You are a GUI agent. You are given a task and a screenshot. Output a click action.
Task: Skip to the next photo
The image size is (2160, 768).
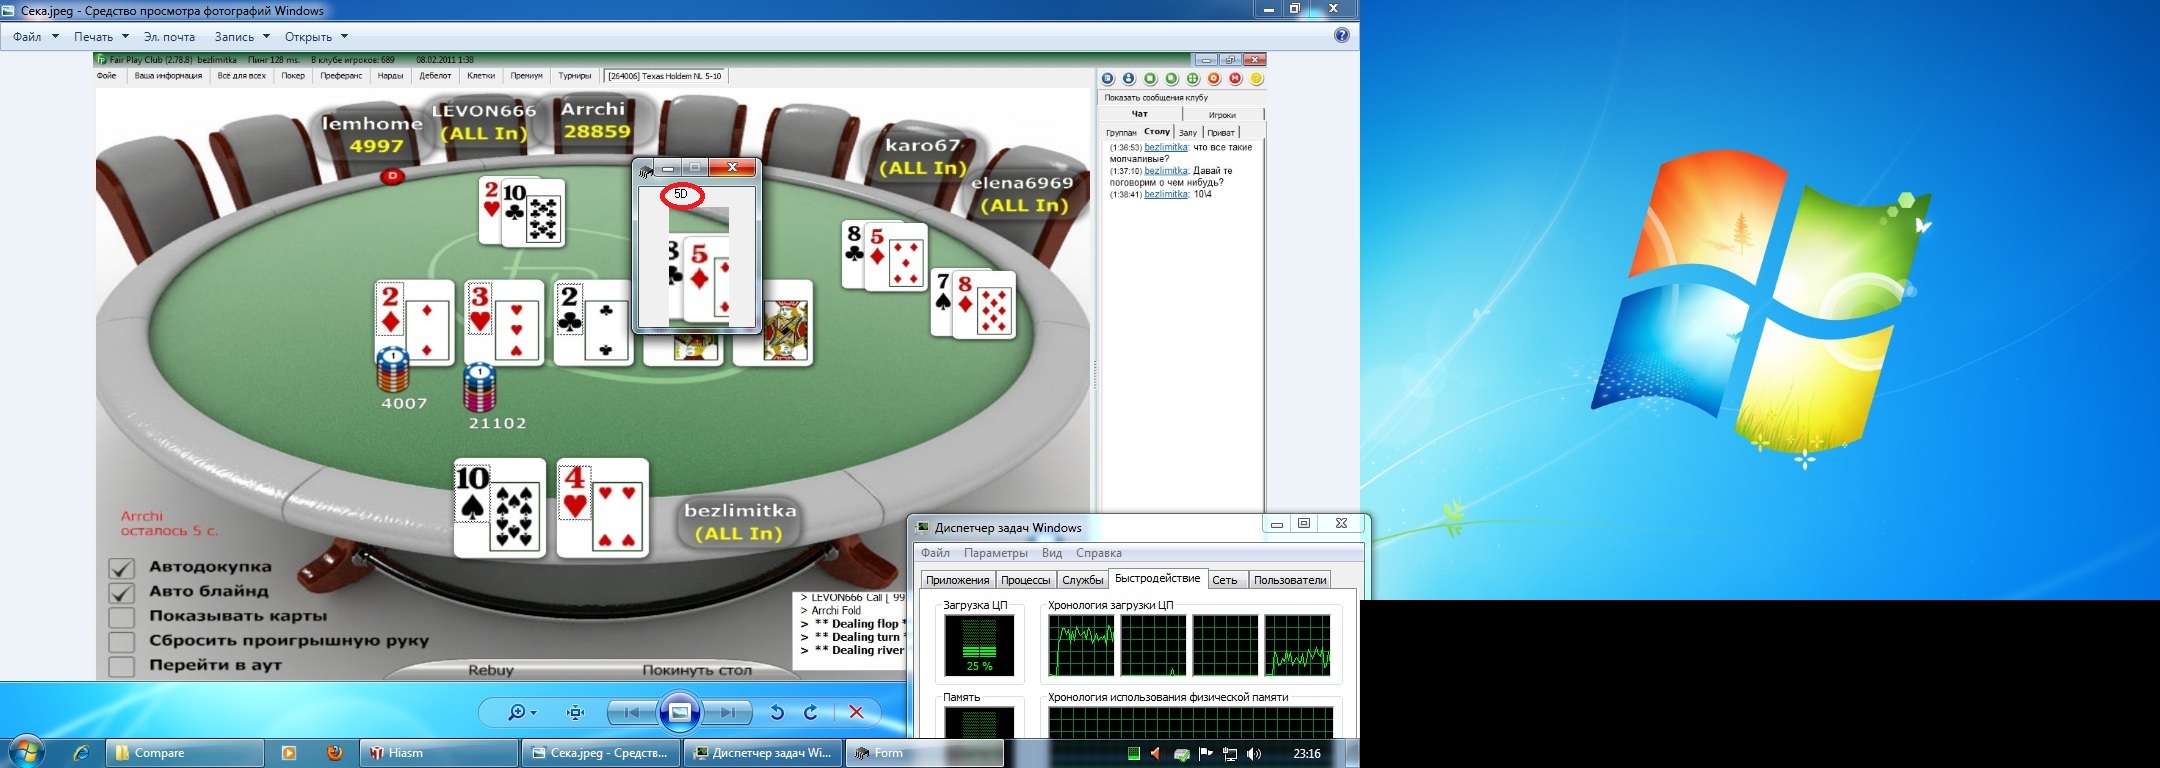[x=729, y=712]
